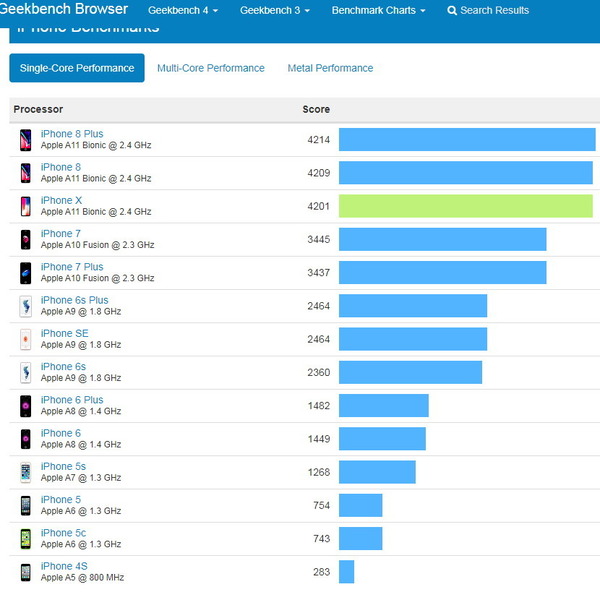Open the iPhone 8 link
600x600 pixels.
coord(61,167)
